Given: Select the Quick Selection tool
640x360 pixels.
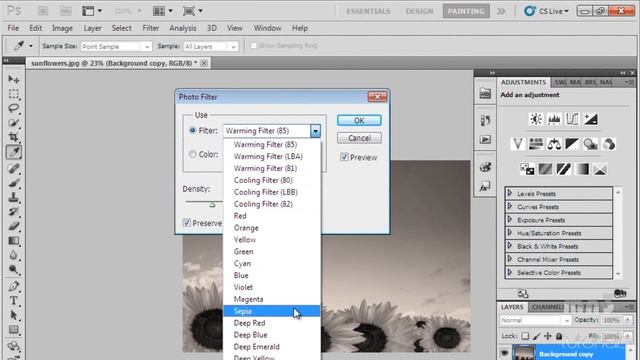Looking at the screenshot, I should [x=13, y=122].
